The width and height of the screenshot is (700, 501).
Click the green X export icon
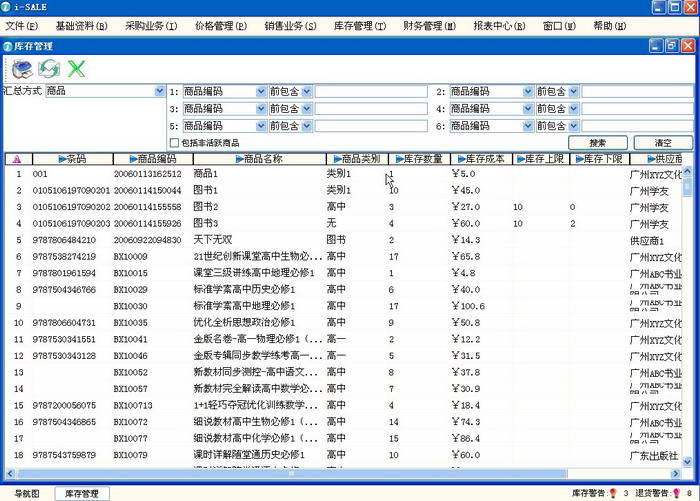point(76,69)
